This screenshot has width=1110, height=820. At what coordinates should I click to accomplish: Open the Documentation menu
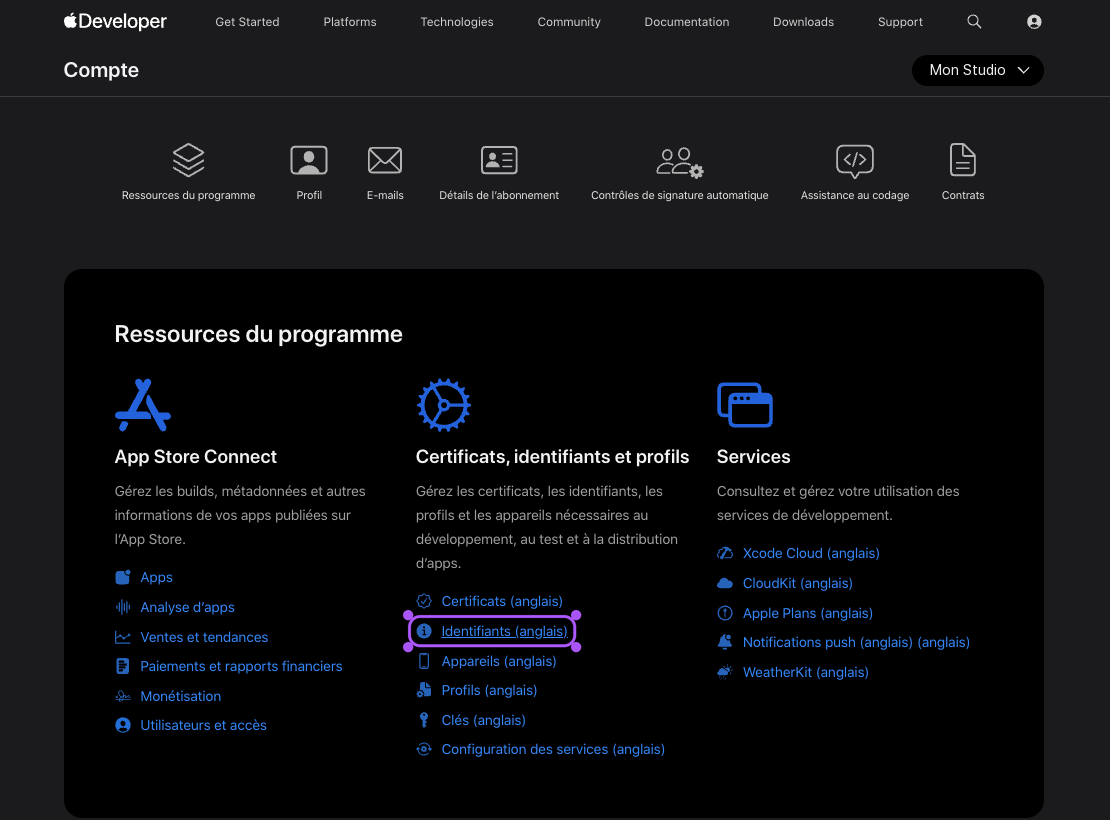687,22
